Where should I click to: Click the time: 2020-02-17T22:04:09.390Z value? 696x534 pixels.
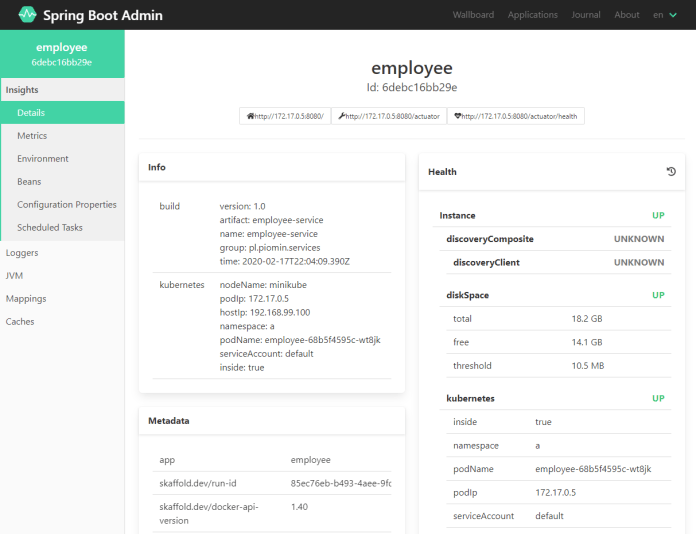pyautogui.click(x=285, y=261)
